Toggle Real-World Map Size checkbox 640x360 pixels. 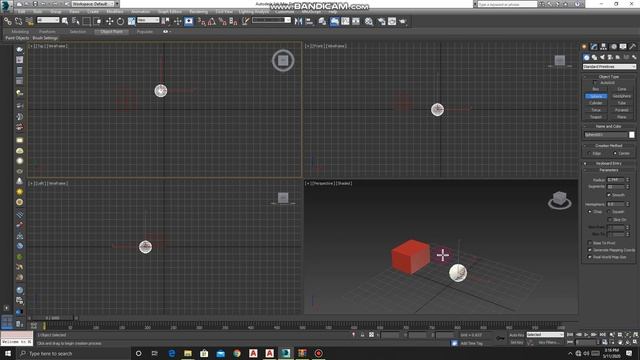pos(590,257)
